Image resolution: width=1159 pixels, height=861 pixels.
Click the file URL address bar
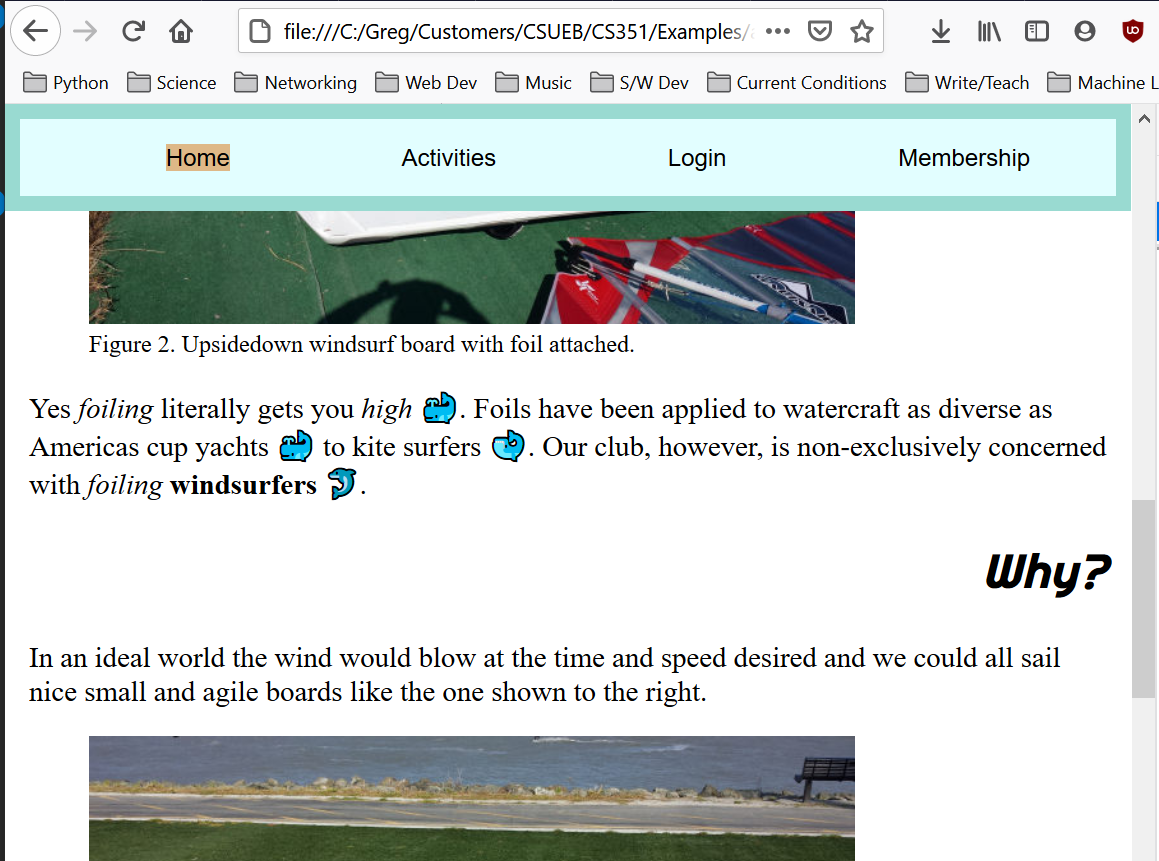(x=510, y=31)
